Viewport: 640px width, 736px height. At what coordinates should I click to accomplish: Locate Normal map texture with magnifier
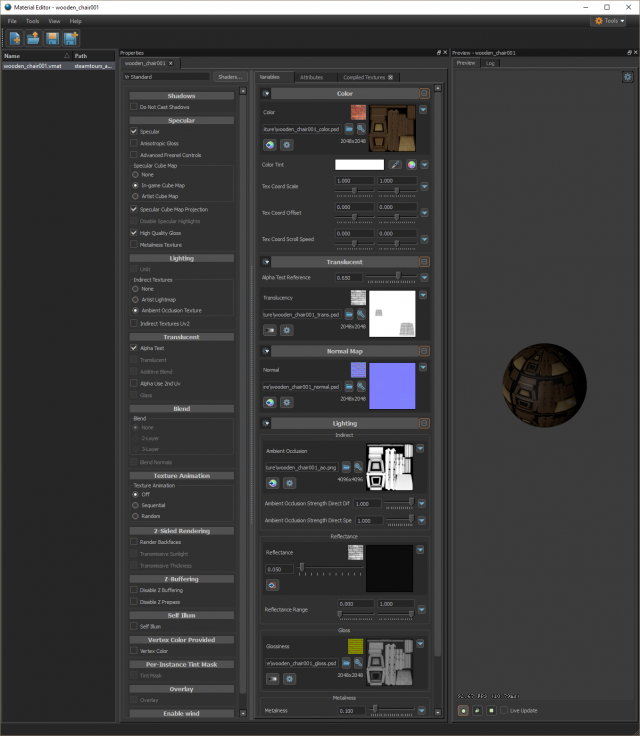pos(361,387)
